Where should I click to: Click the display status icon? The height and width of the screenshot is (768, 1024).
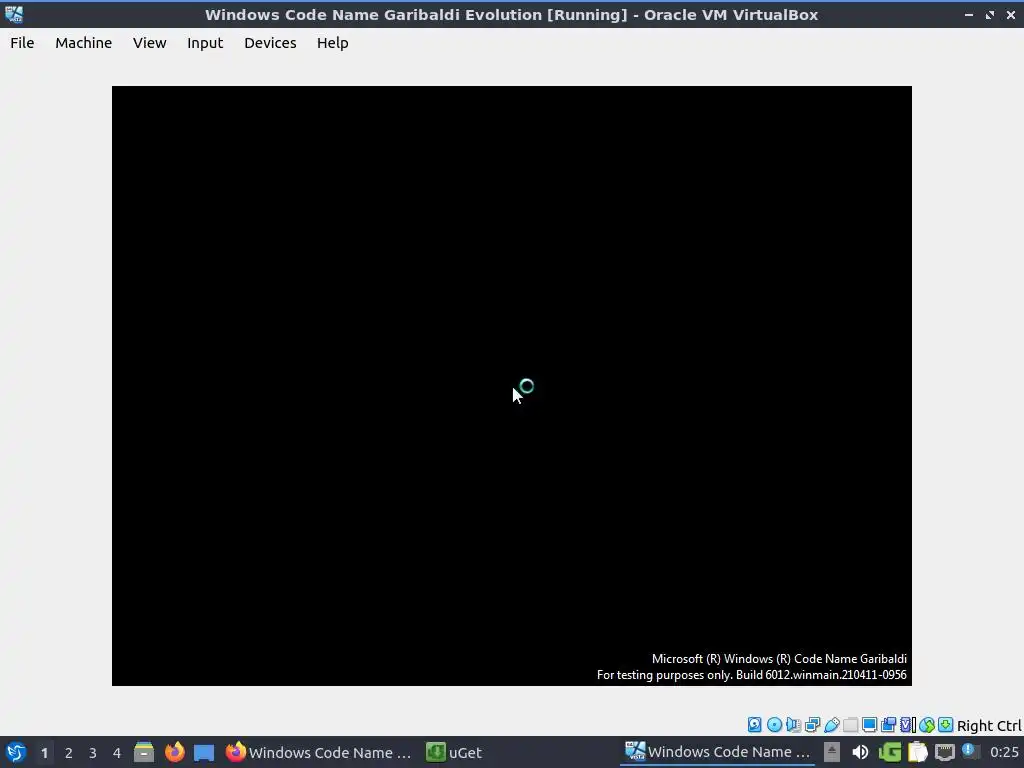coord(869,725)
